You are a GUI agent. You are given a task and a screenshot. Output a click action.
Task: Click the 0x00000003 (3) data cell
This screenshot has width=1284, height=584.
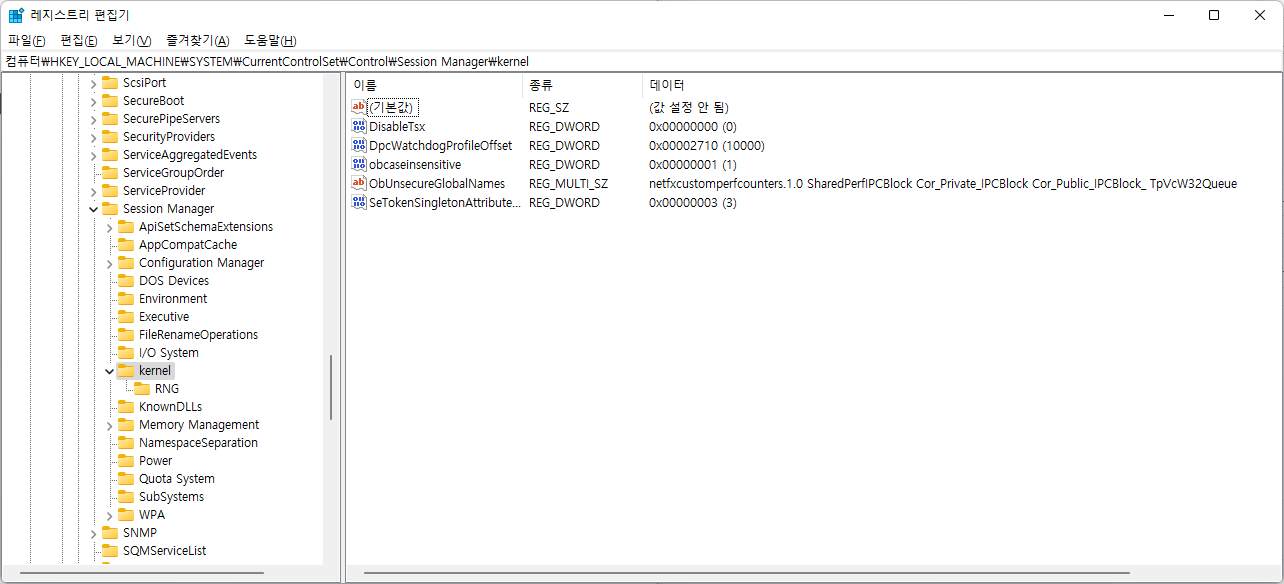pyautogui.click(x=693, y=202)
